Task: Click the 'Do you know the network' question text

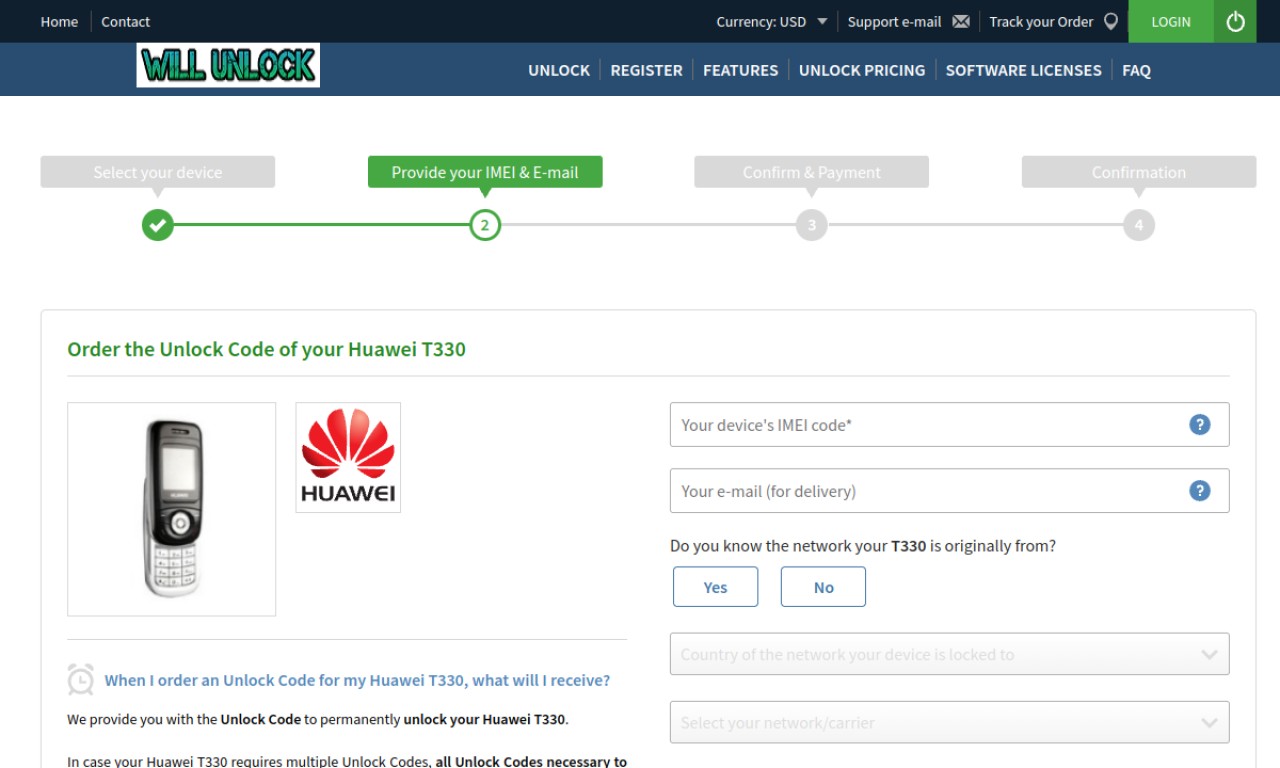Action: pyautogui.click(x=863, y=546)
